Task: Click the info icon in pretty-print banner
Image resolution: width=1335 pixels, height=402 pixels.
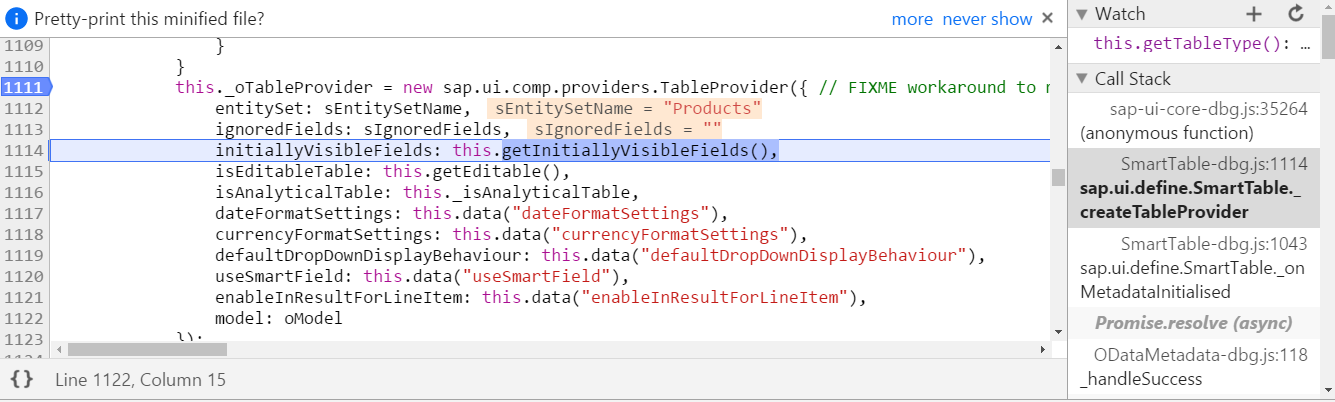Action: click(x=16, y=19)
